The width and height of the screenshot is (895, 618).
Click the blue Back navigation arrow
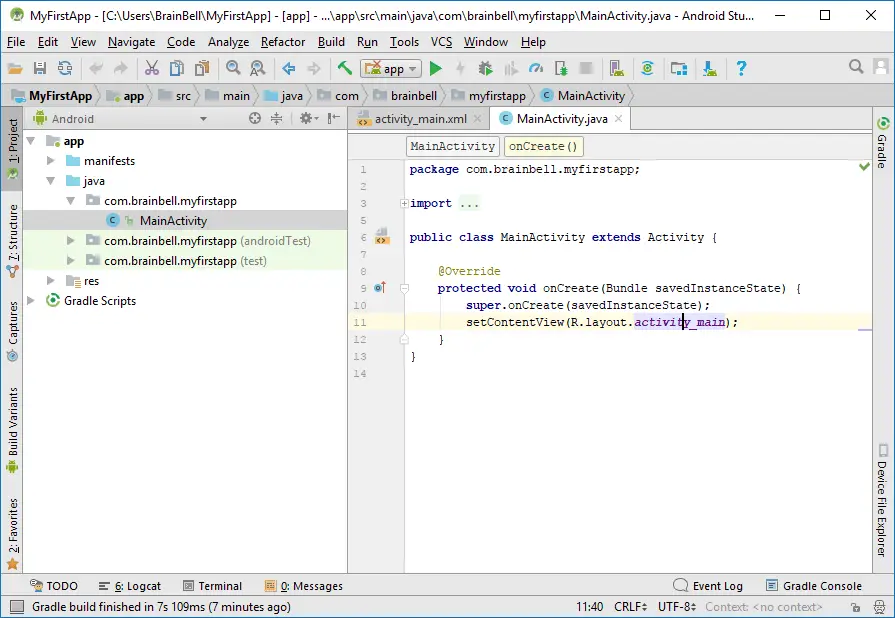click(x=289, y=69)
